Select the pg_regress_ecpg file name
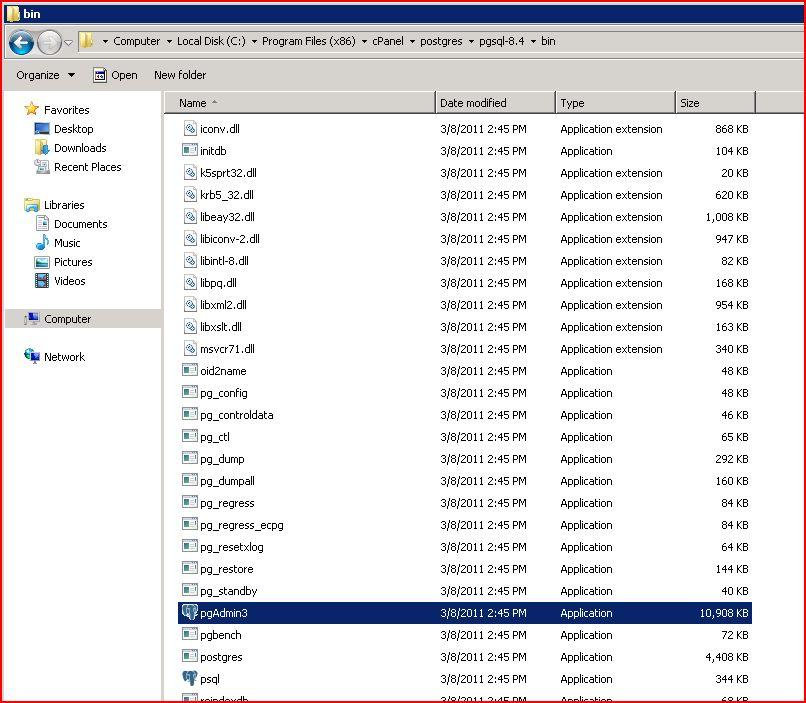This screenshot has width=806, height=703. [x=242, y=525]
